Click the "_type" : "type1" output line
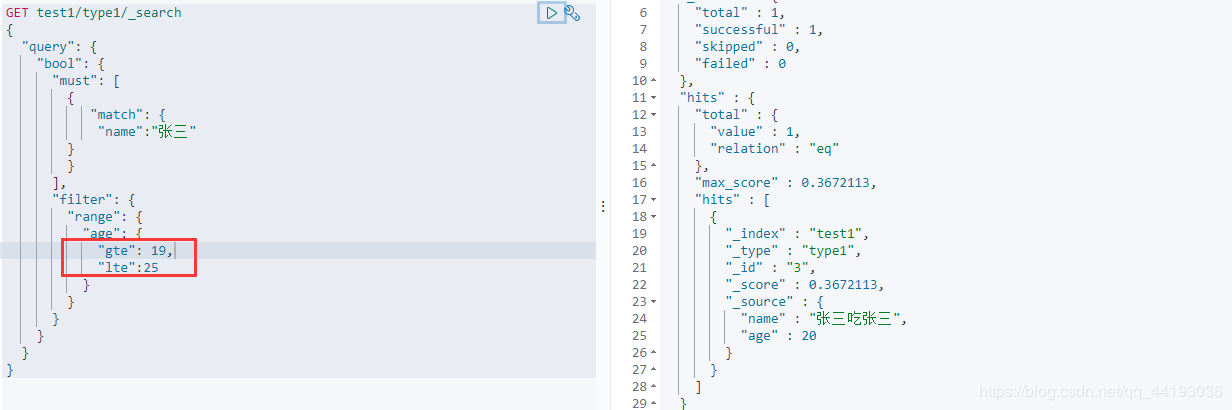The image size is (1232, 410). pos(793,250)
